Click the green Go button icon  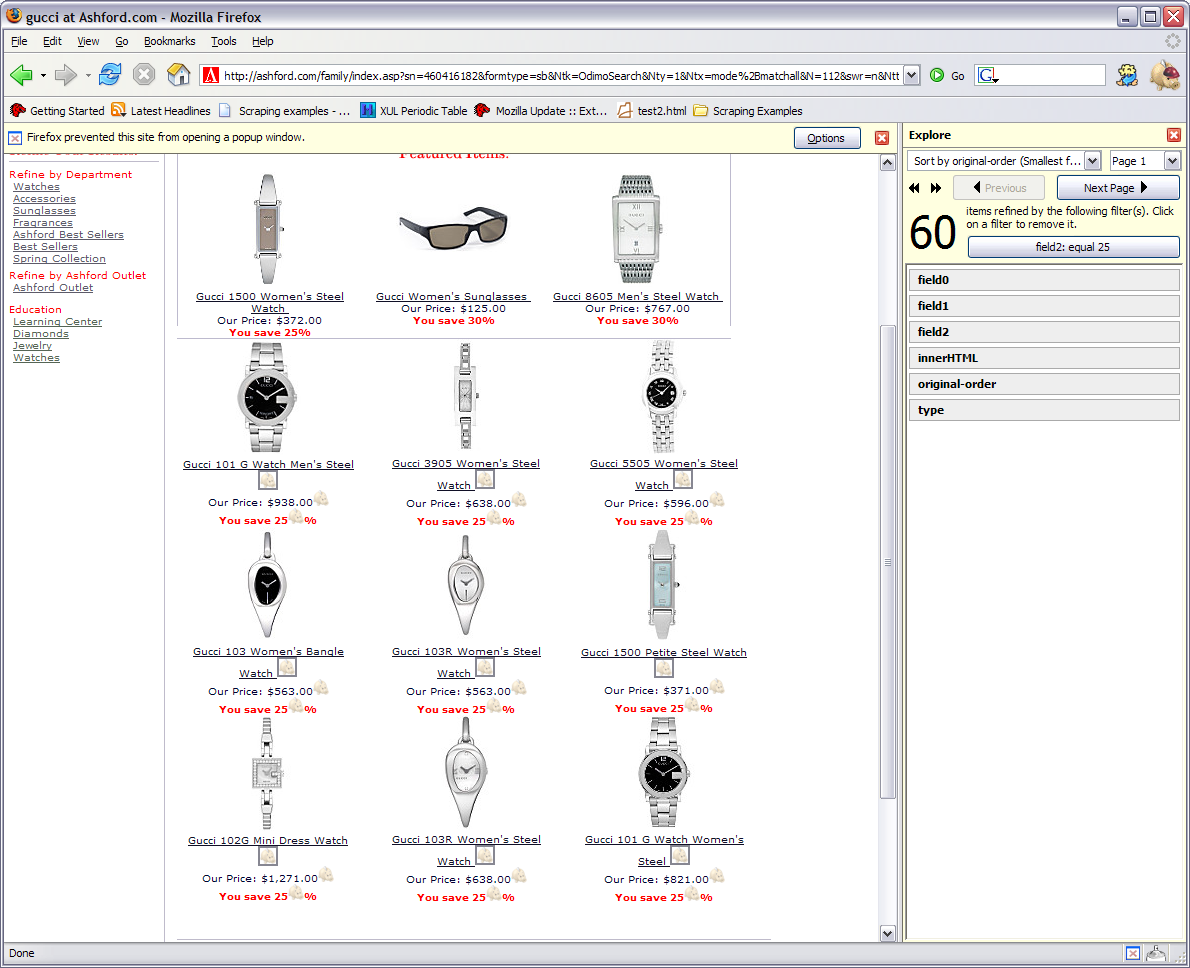937,75
